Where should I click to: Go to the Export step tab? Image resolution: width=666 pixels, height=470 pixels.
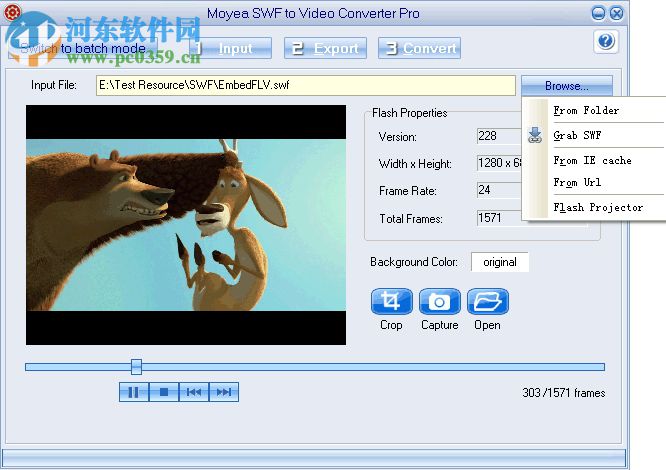tap(325, 48)
